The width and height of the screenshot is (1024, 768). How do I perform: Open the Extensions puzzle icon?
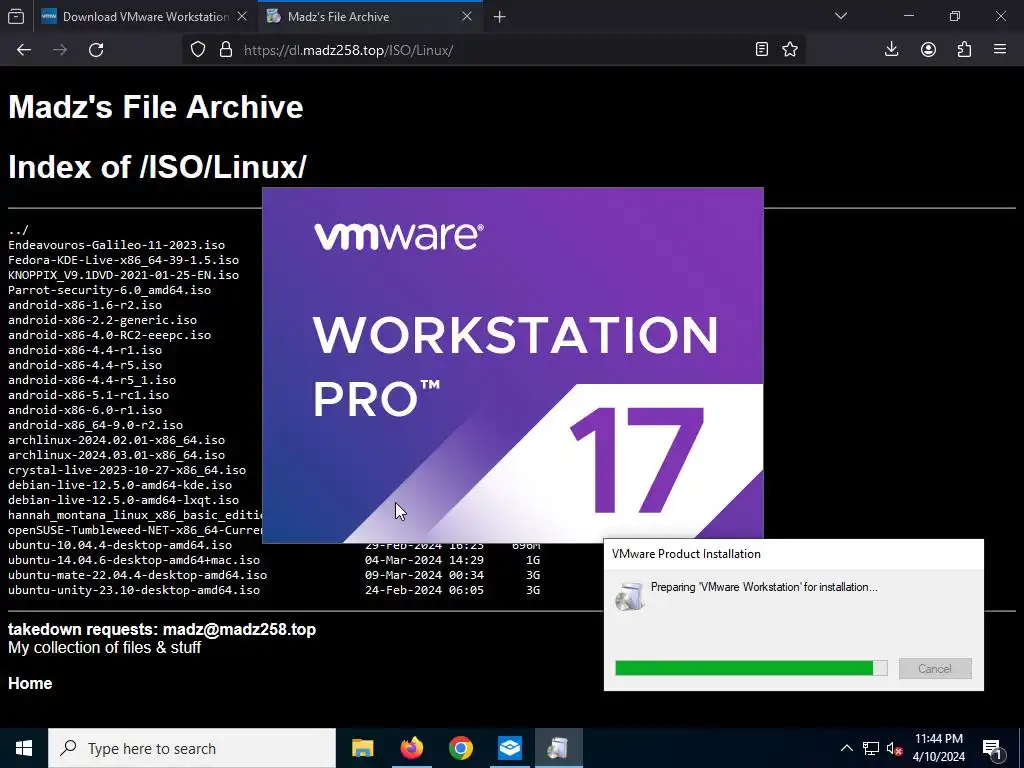click(964, 49)
